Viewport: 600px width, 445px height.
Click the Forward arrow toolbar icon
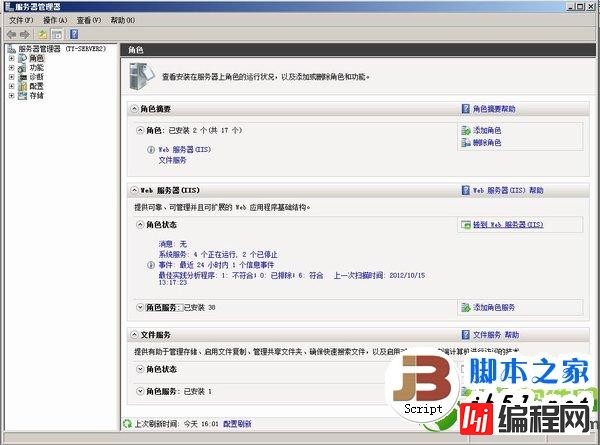25,34
